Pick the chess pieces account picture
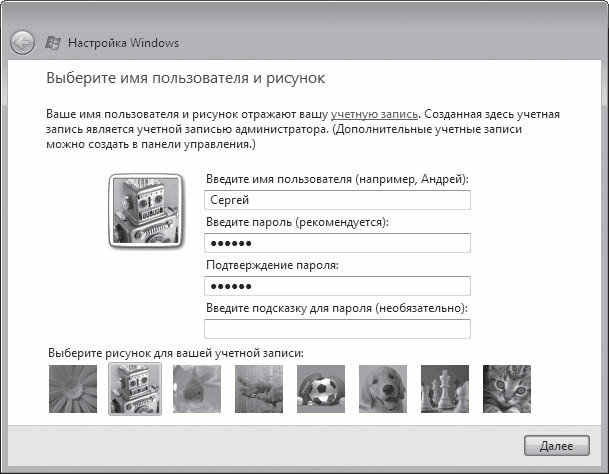 click(445, 388)
